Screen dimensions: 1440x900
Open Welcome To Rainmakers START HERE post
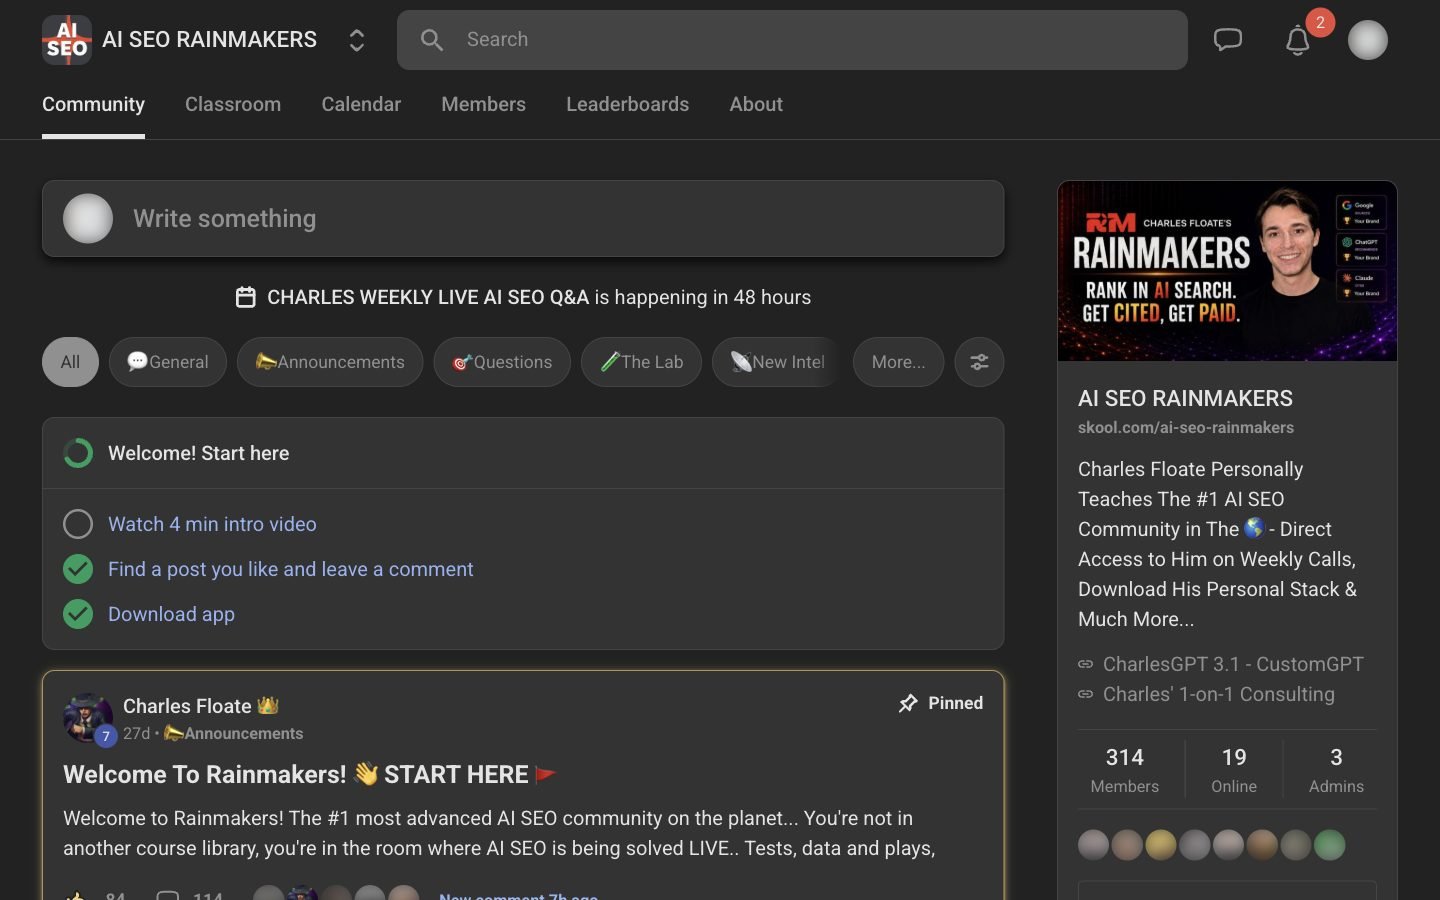point(309,774)
